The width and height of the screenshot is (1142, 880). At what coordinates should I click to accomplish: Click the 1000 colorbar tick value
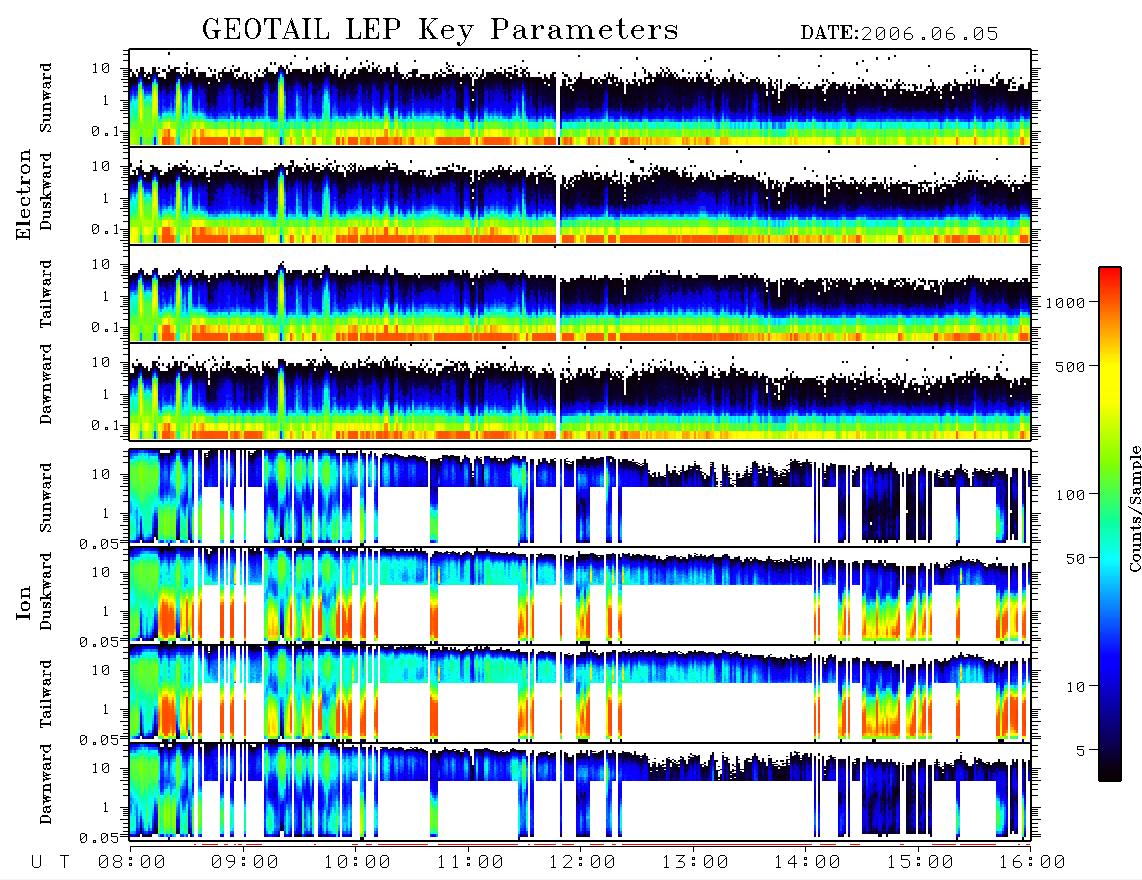(x=1065, y=302)
